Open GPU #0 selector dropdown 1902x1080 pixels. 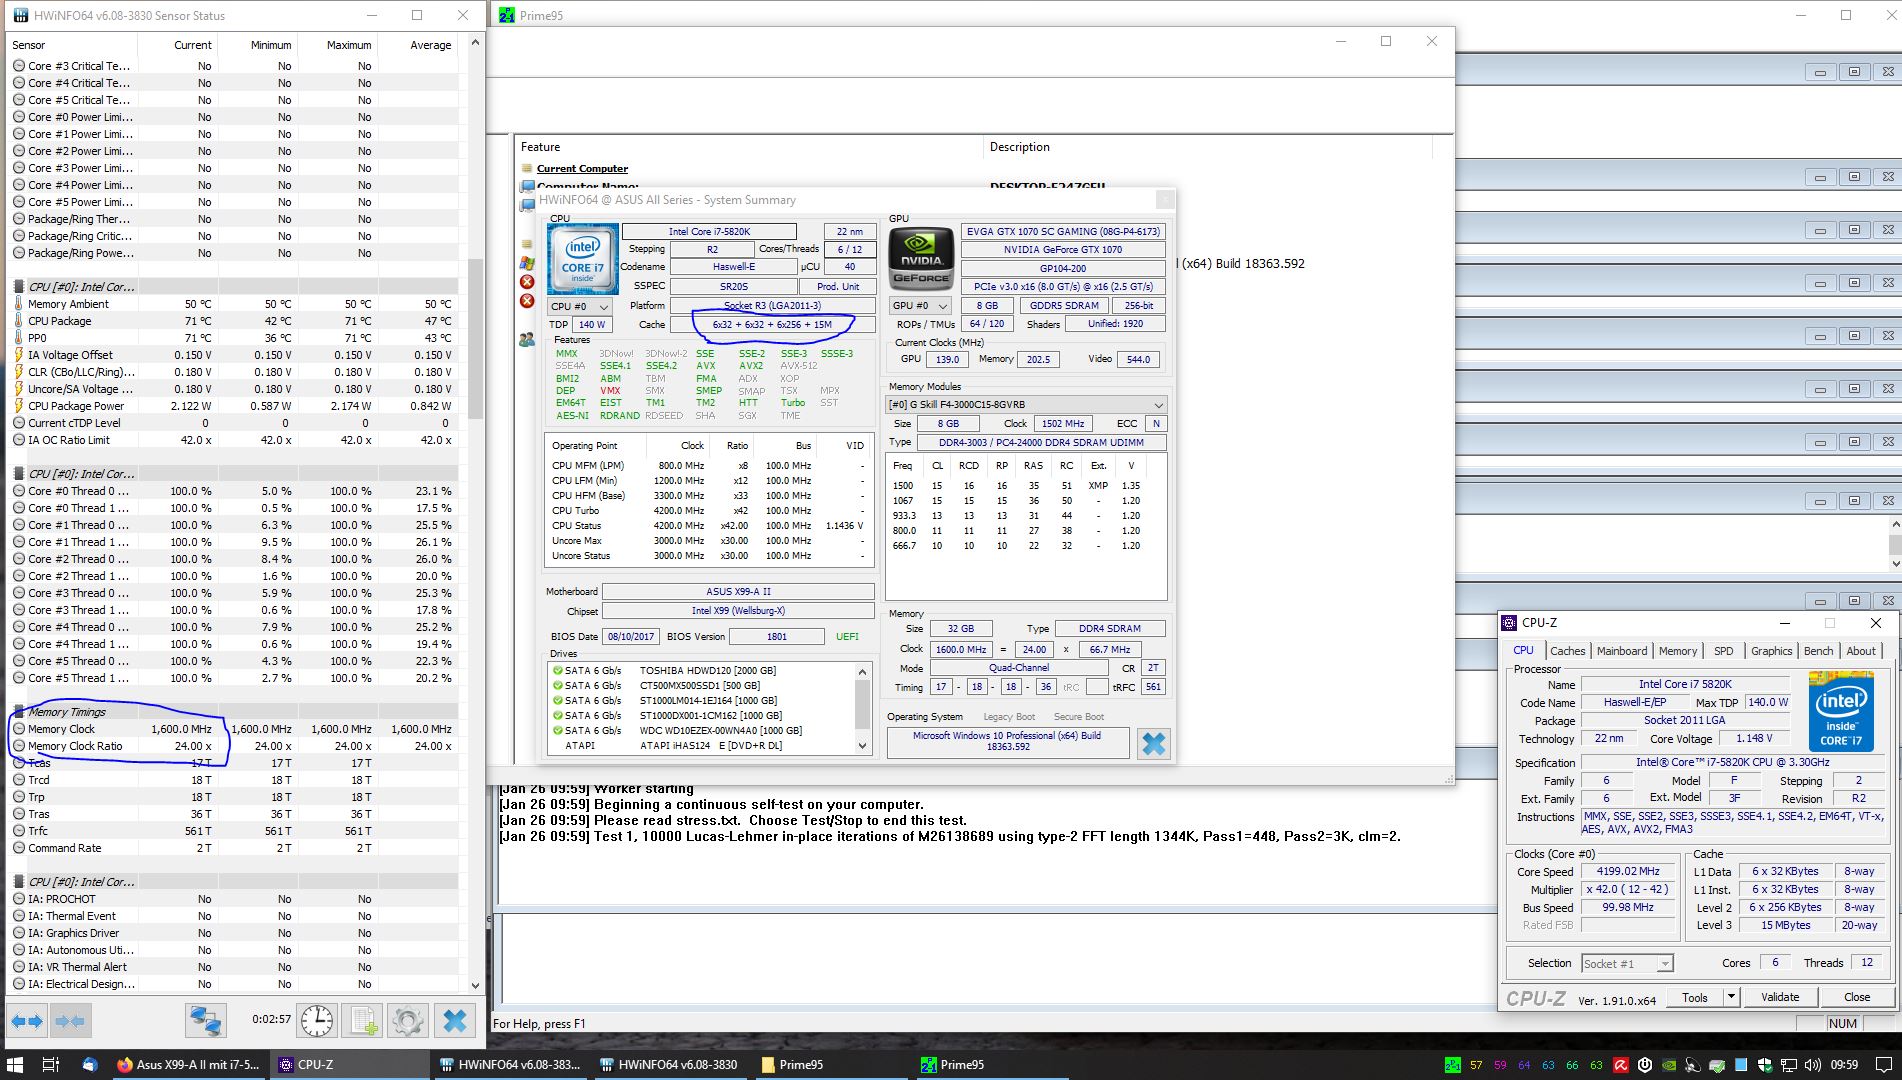coord(921,306)
